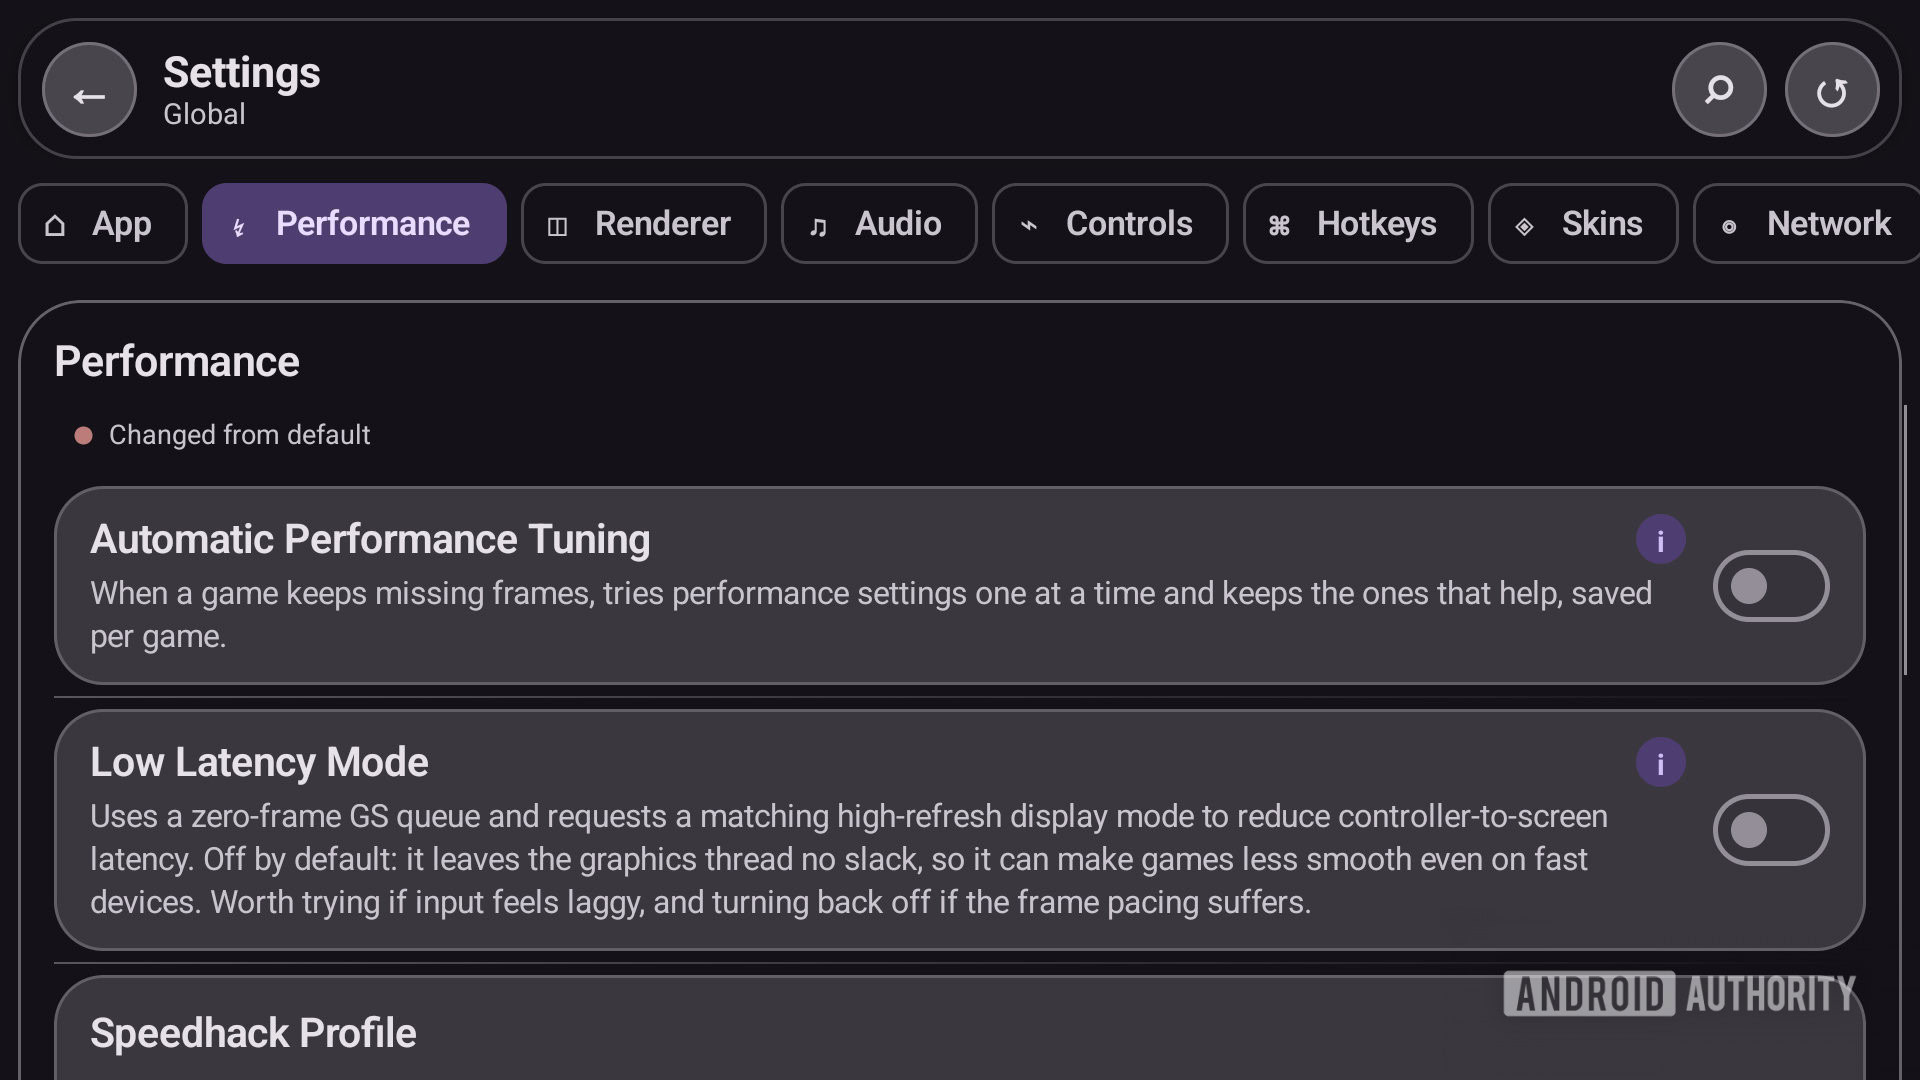
Task: Switch to the Renderer tab
Action: pos(644,224)
